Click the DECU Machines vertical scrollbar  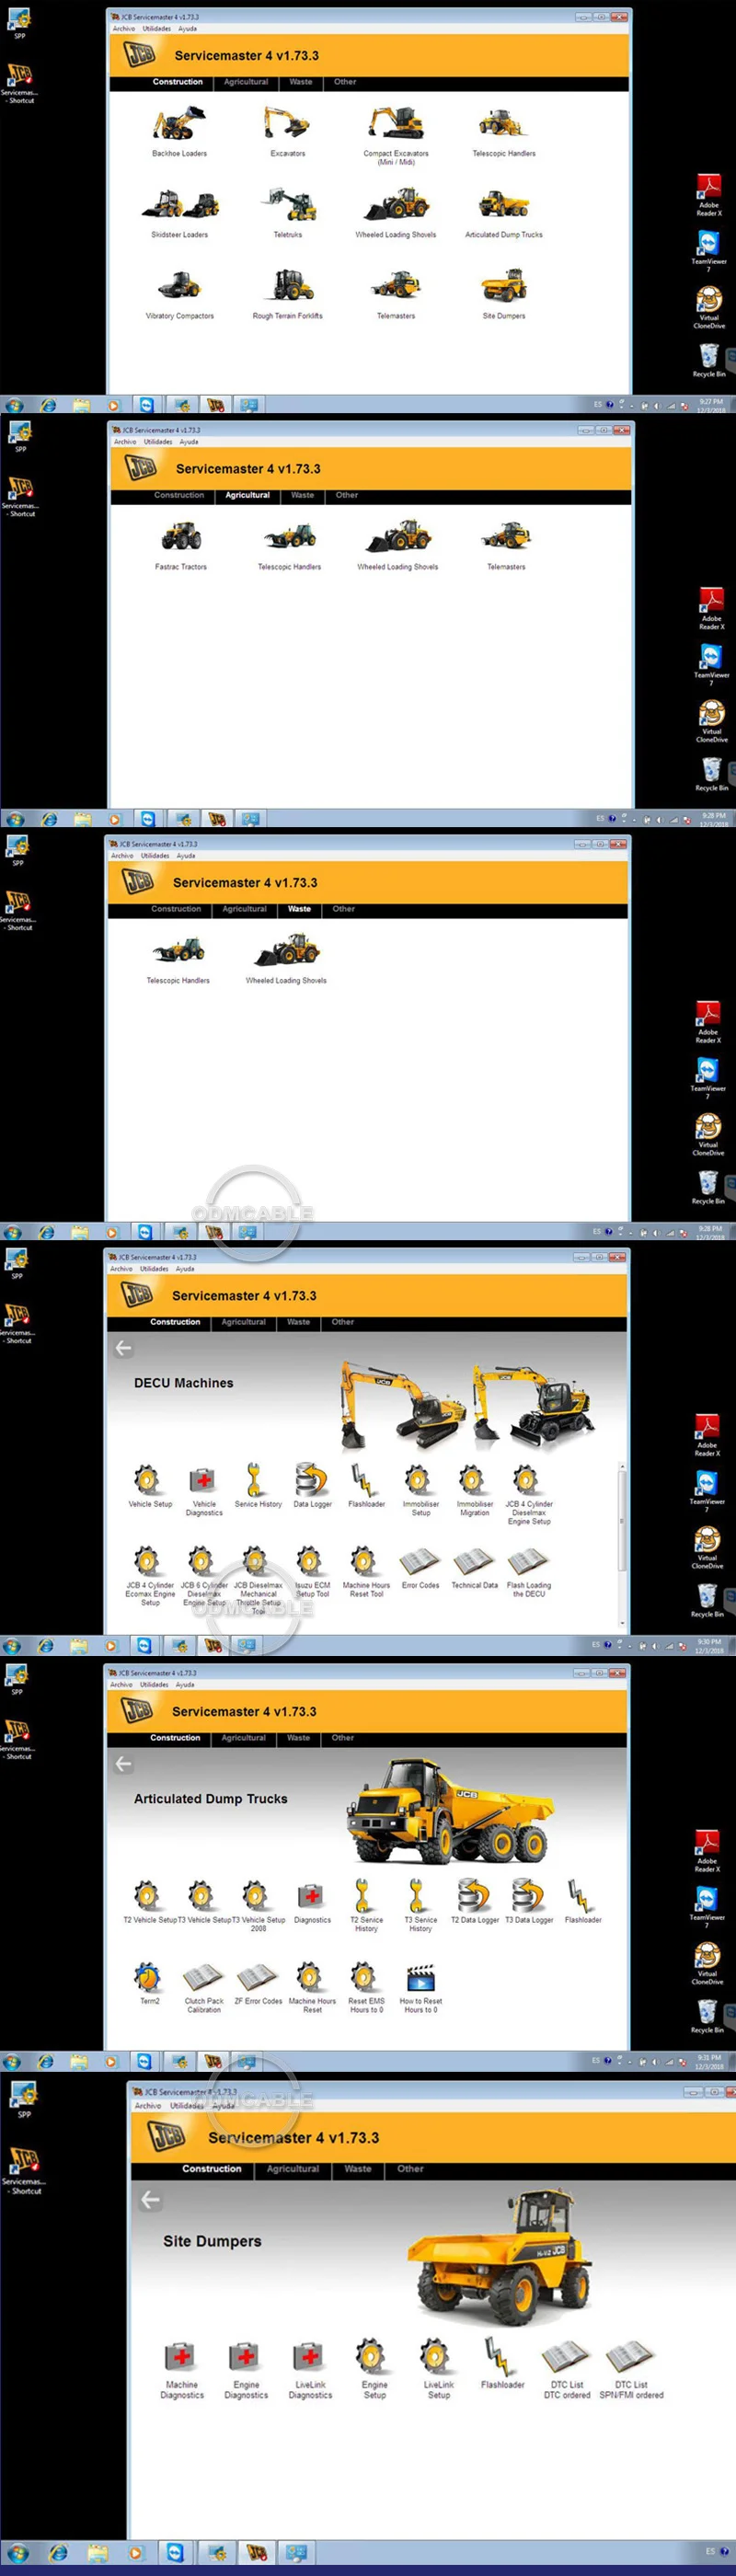621,1545
